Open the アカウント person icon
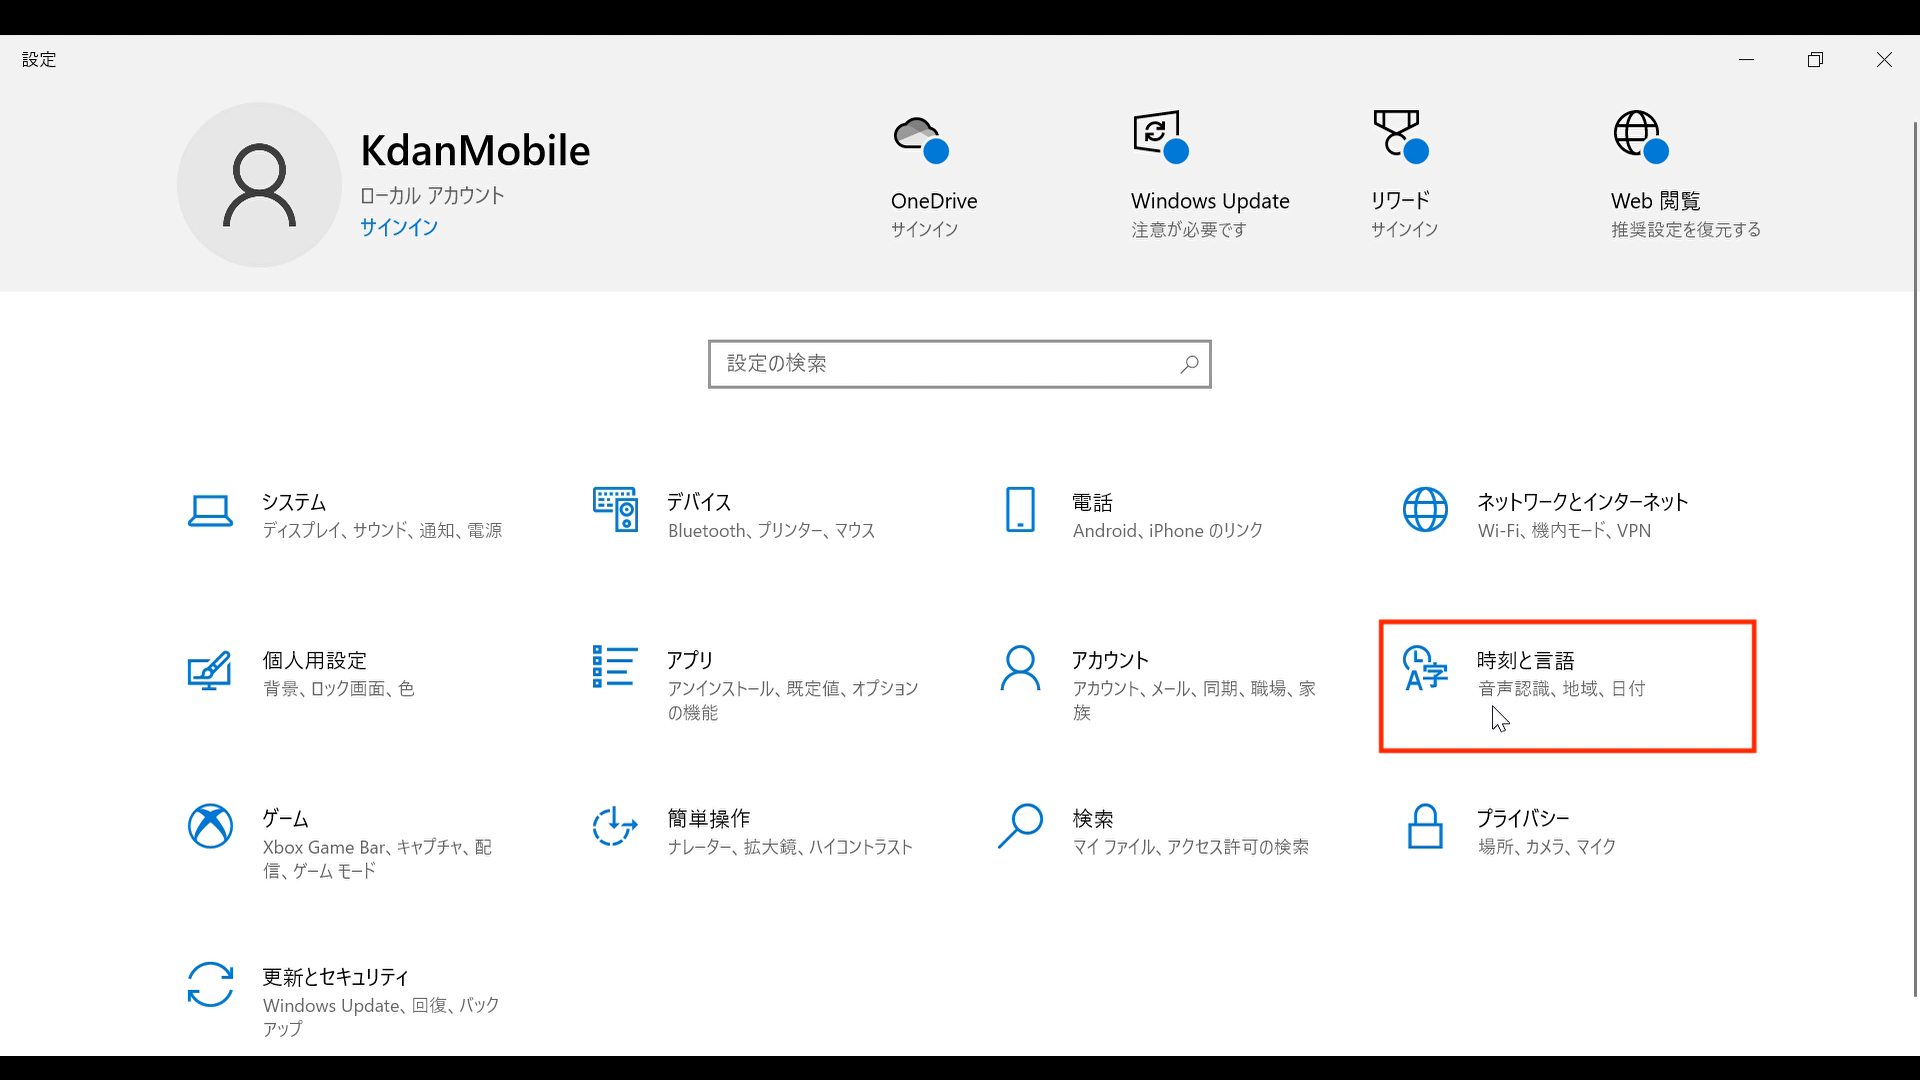The width and height of the screenshot is (1920, 1080). [x=1020, y=668]
